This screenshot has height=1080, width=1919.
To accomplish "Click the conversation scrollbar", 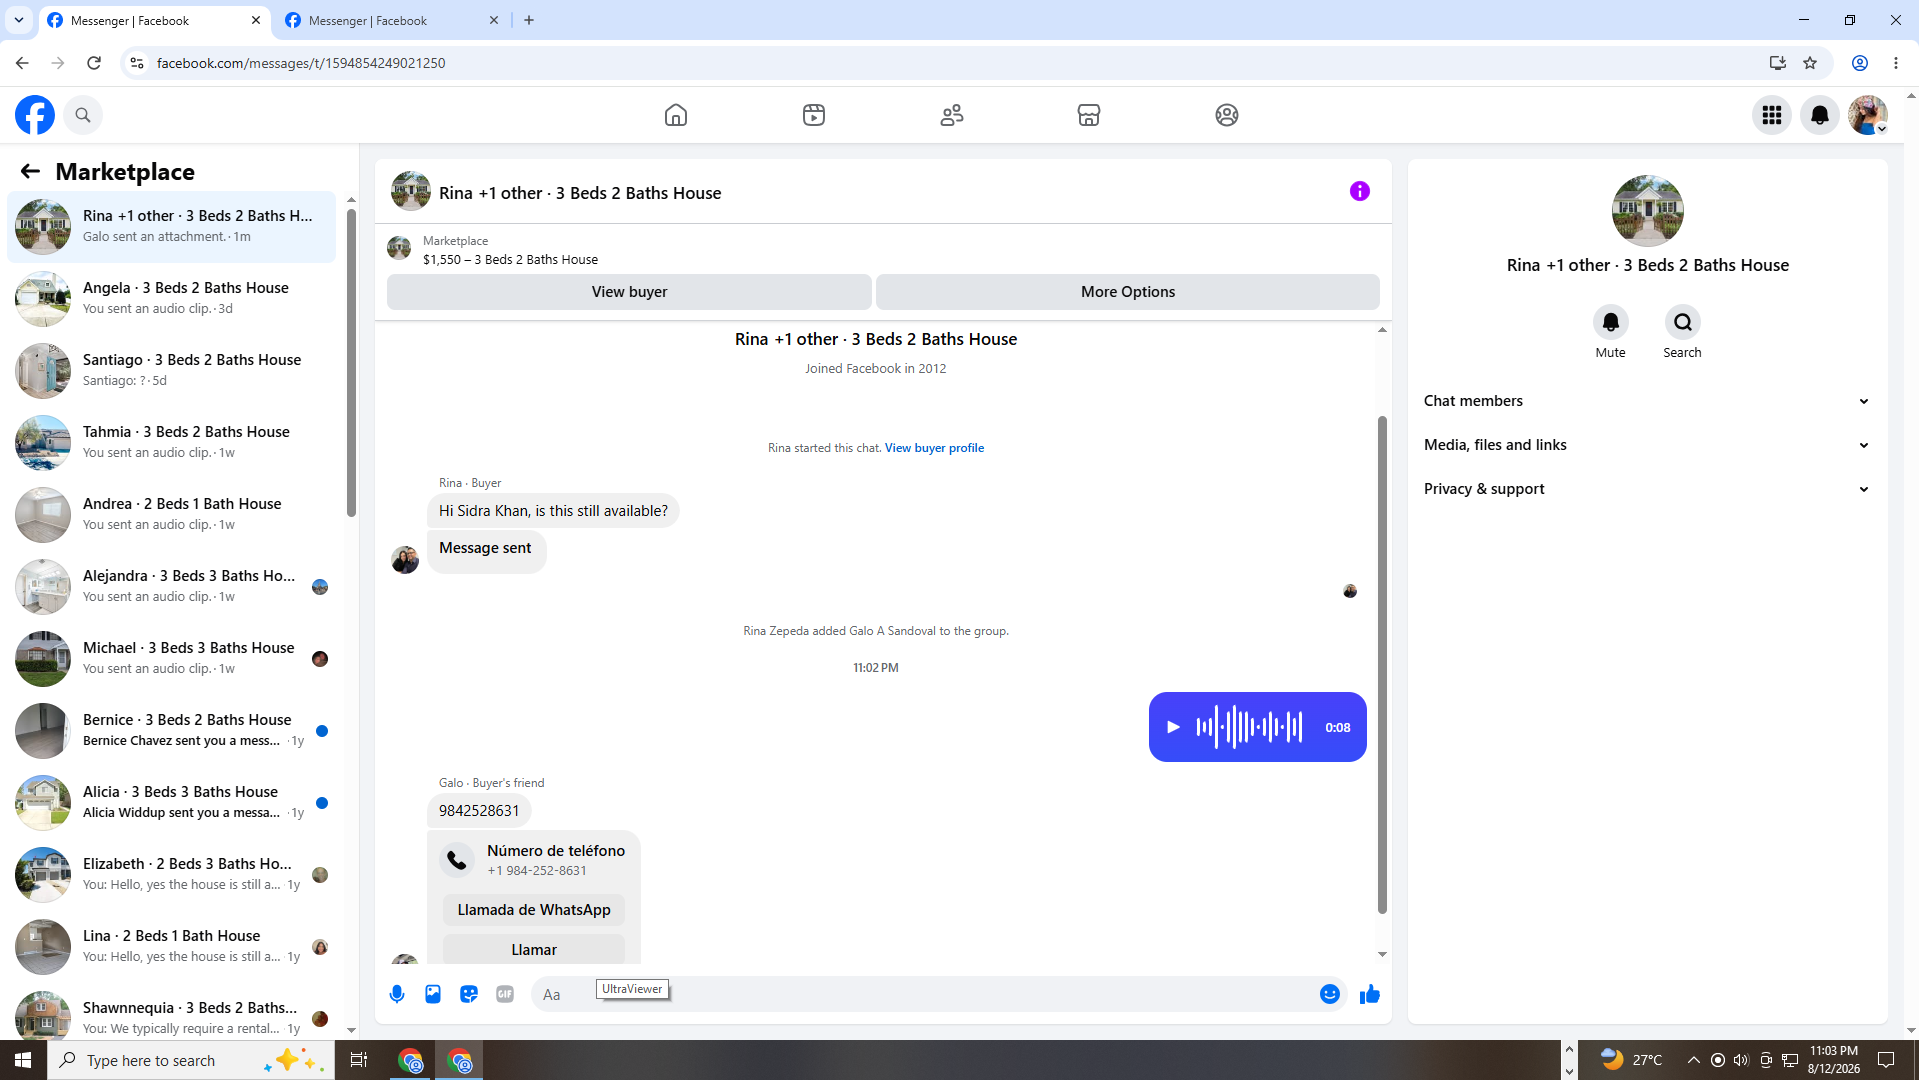I will 1382,665.
